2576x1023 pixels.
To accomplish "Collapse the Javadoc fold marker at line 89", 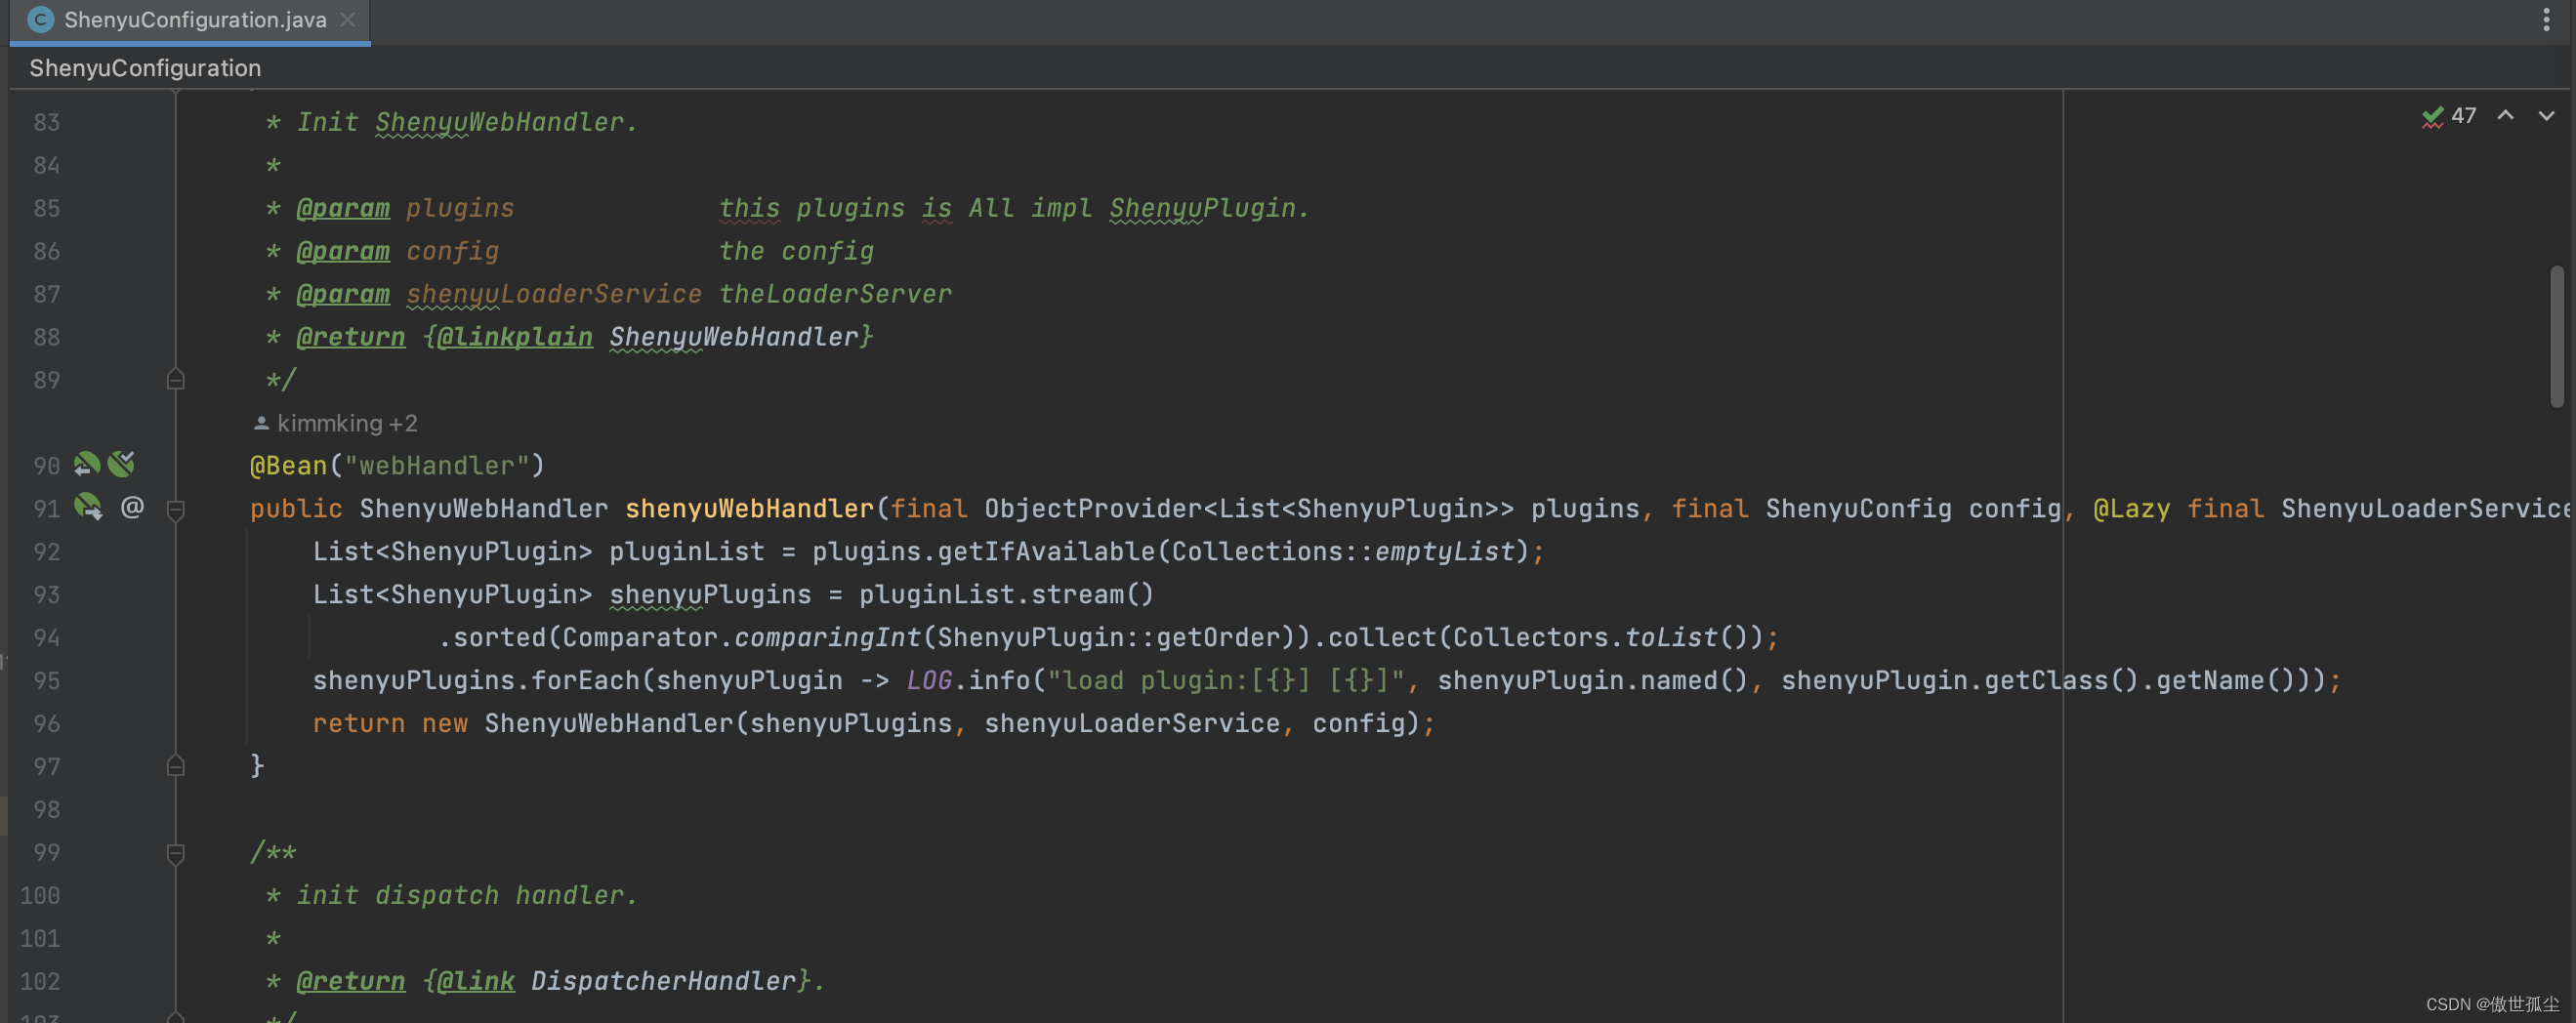I will [x=176, y=380].
